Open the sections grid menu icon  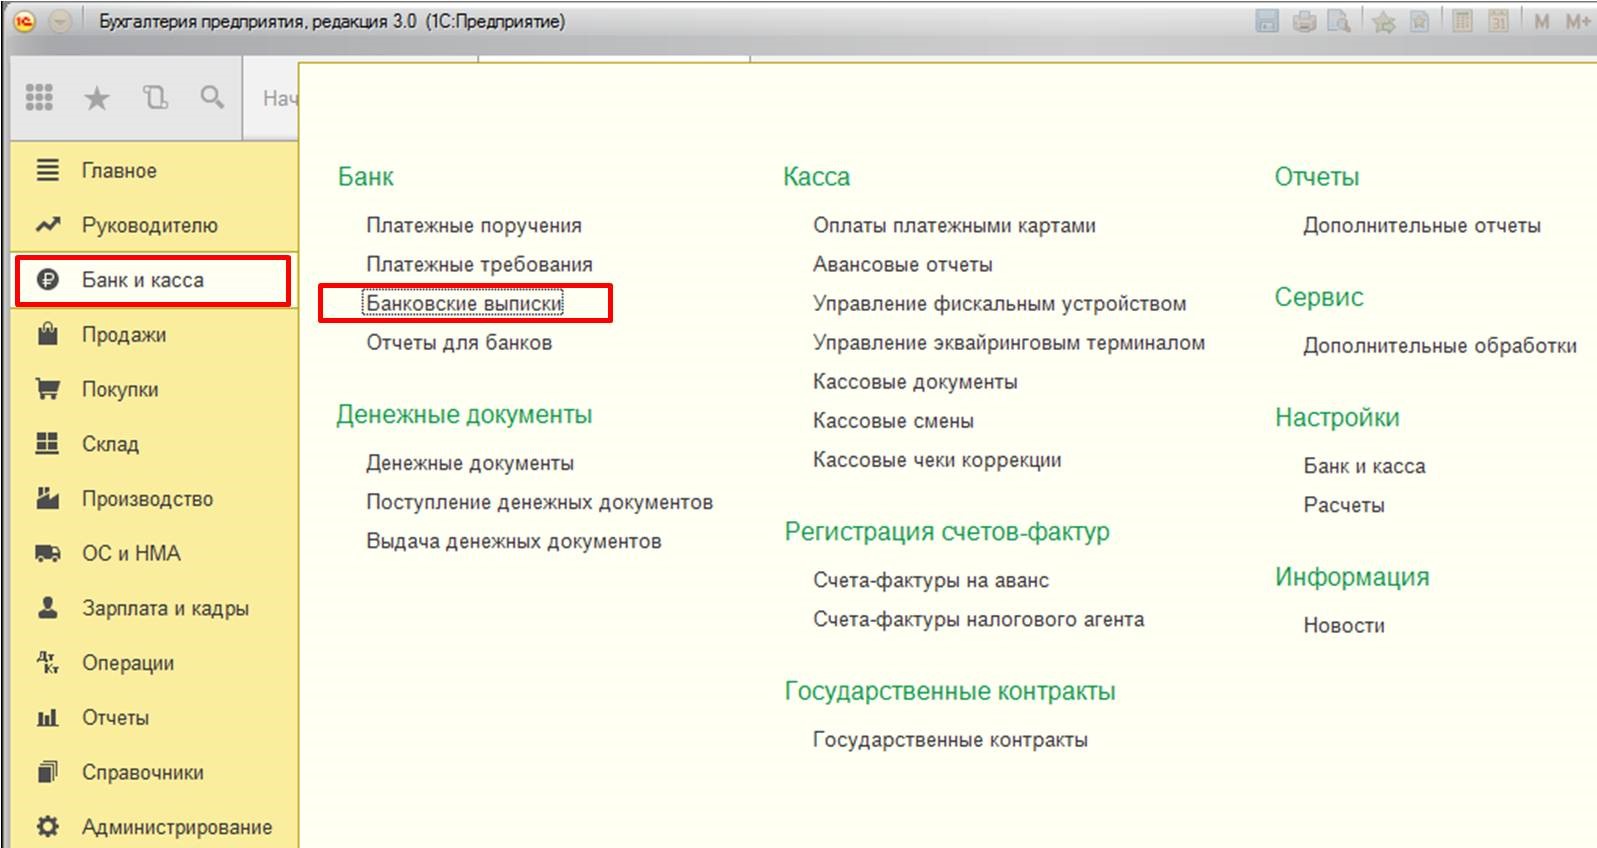pyautogui.click(x=39, y=97)
